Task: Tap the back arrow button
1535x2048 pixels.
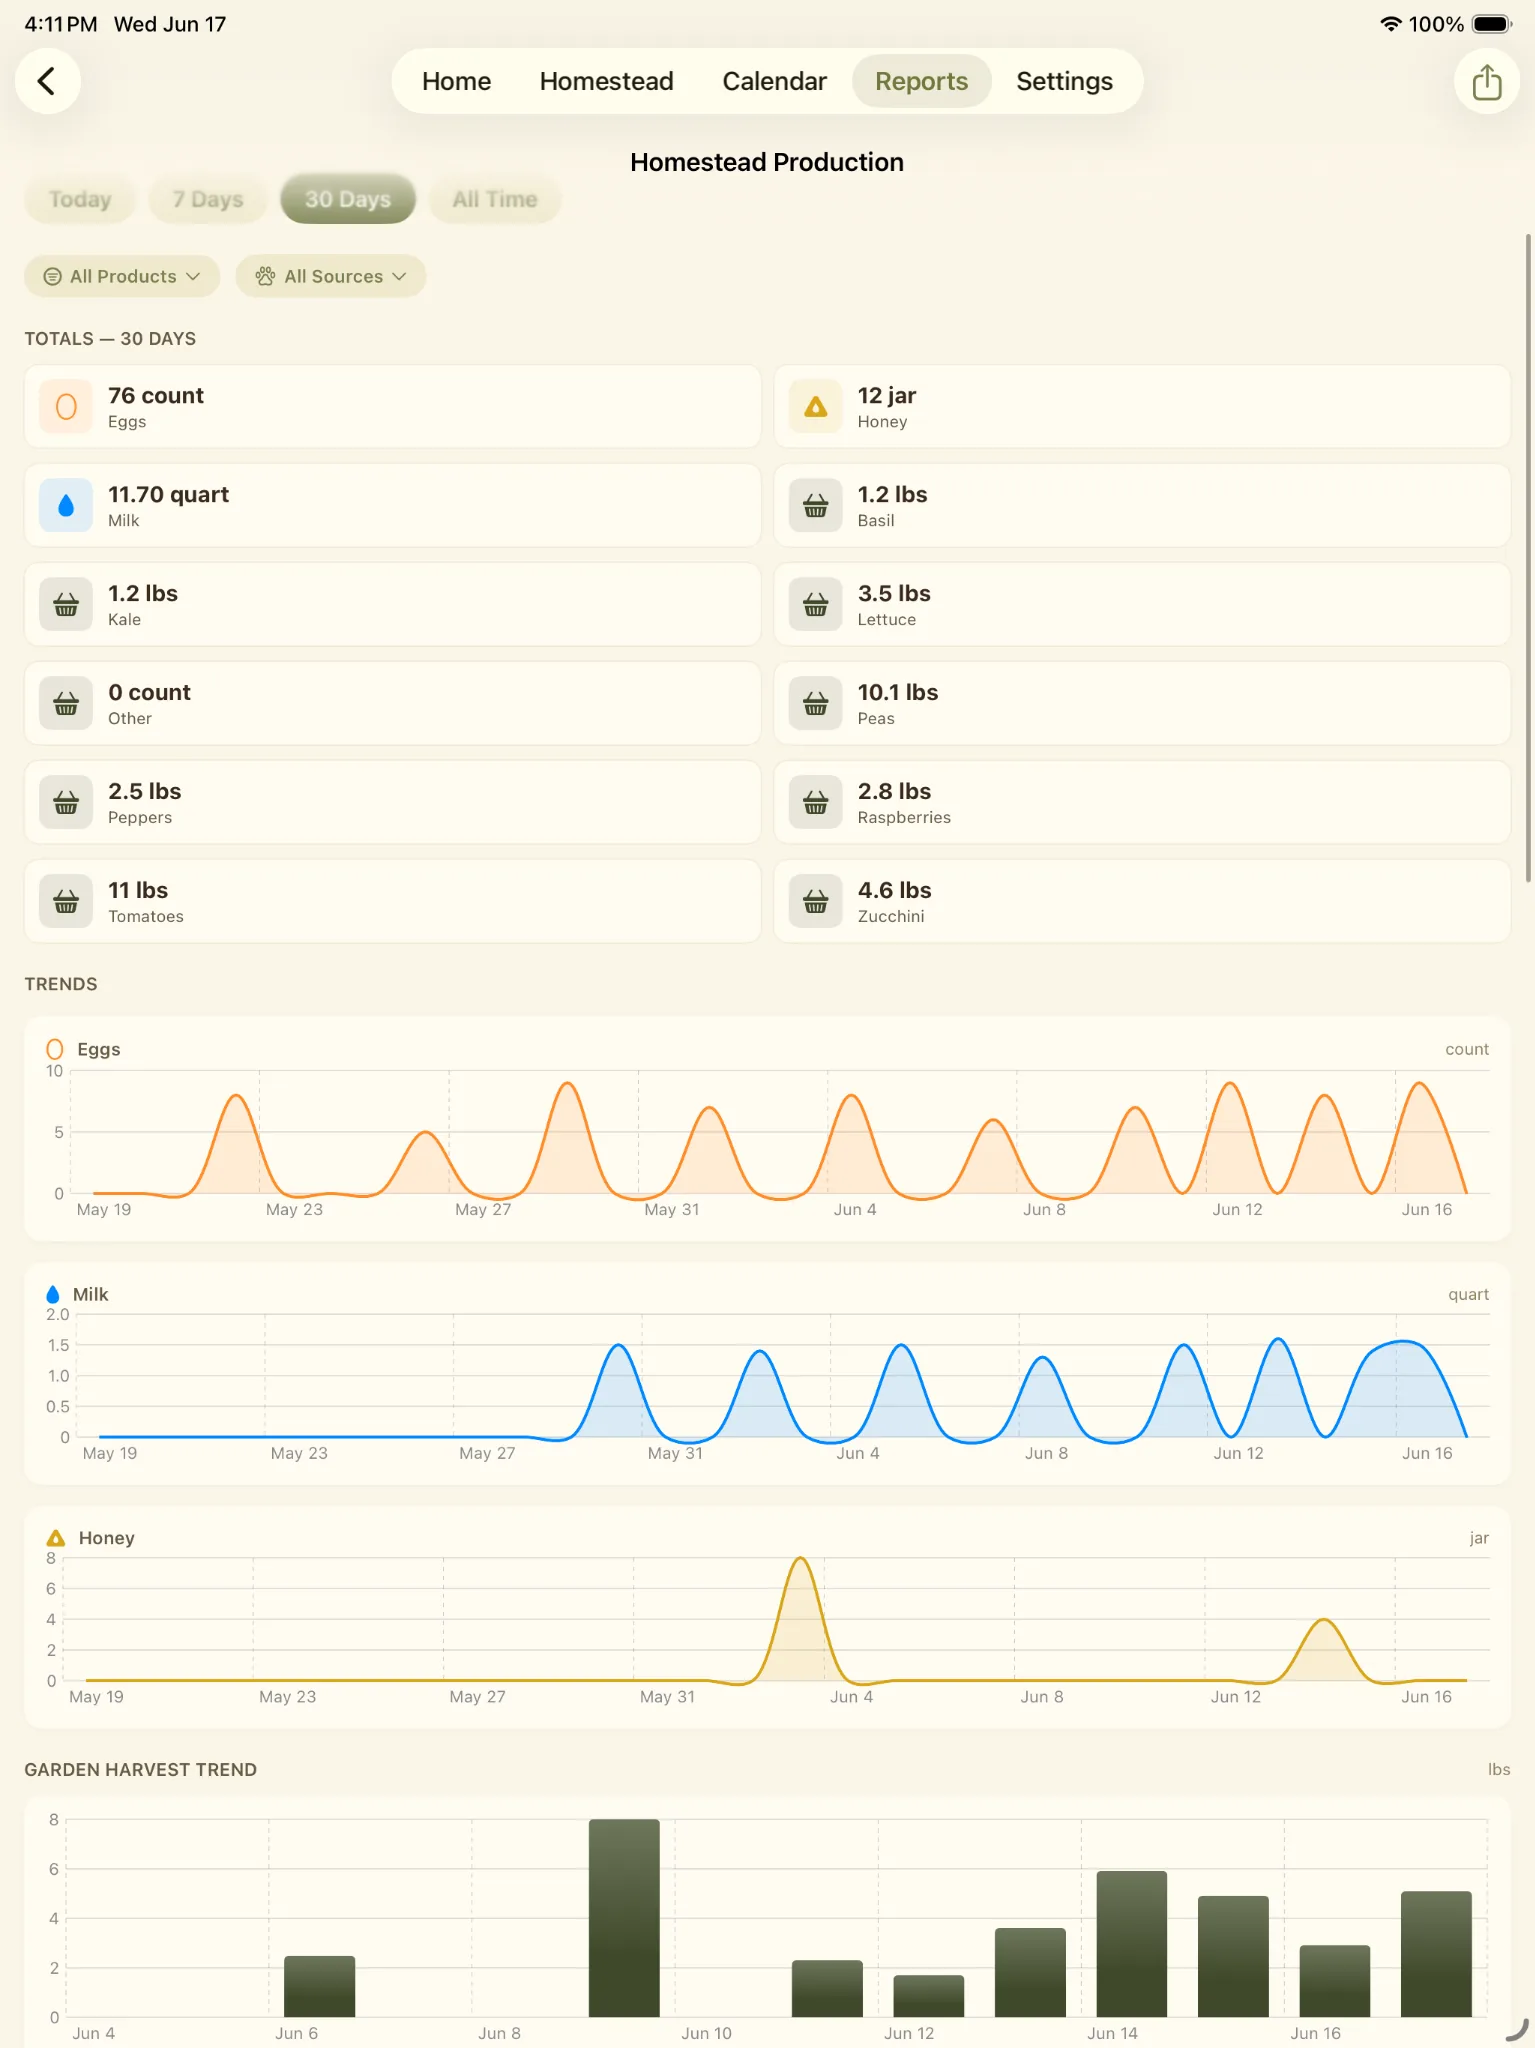Action: 47,81
